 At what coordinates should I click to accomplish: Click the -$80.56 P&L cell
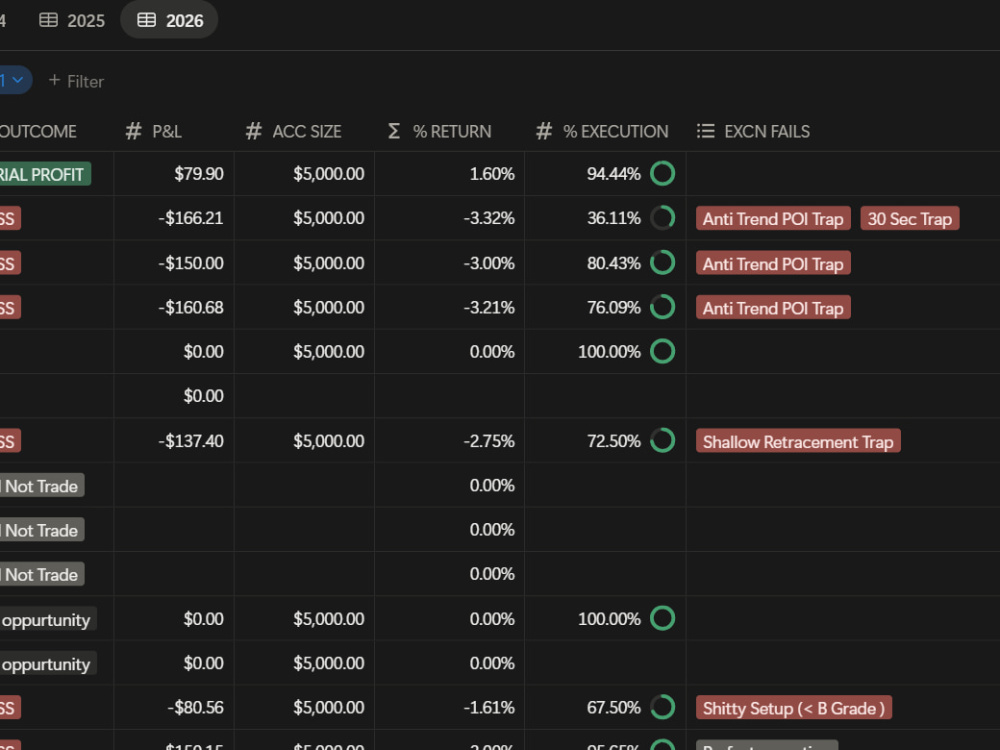(174, 707)
